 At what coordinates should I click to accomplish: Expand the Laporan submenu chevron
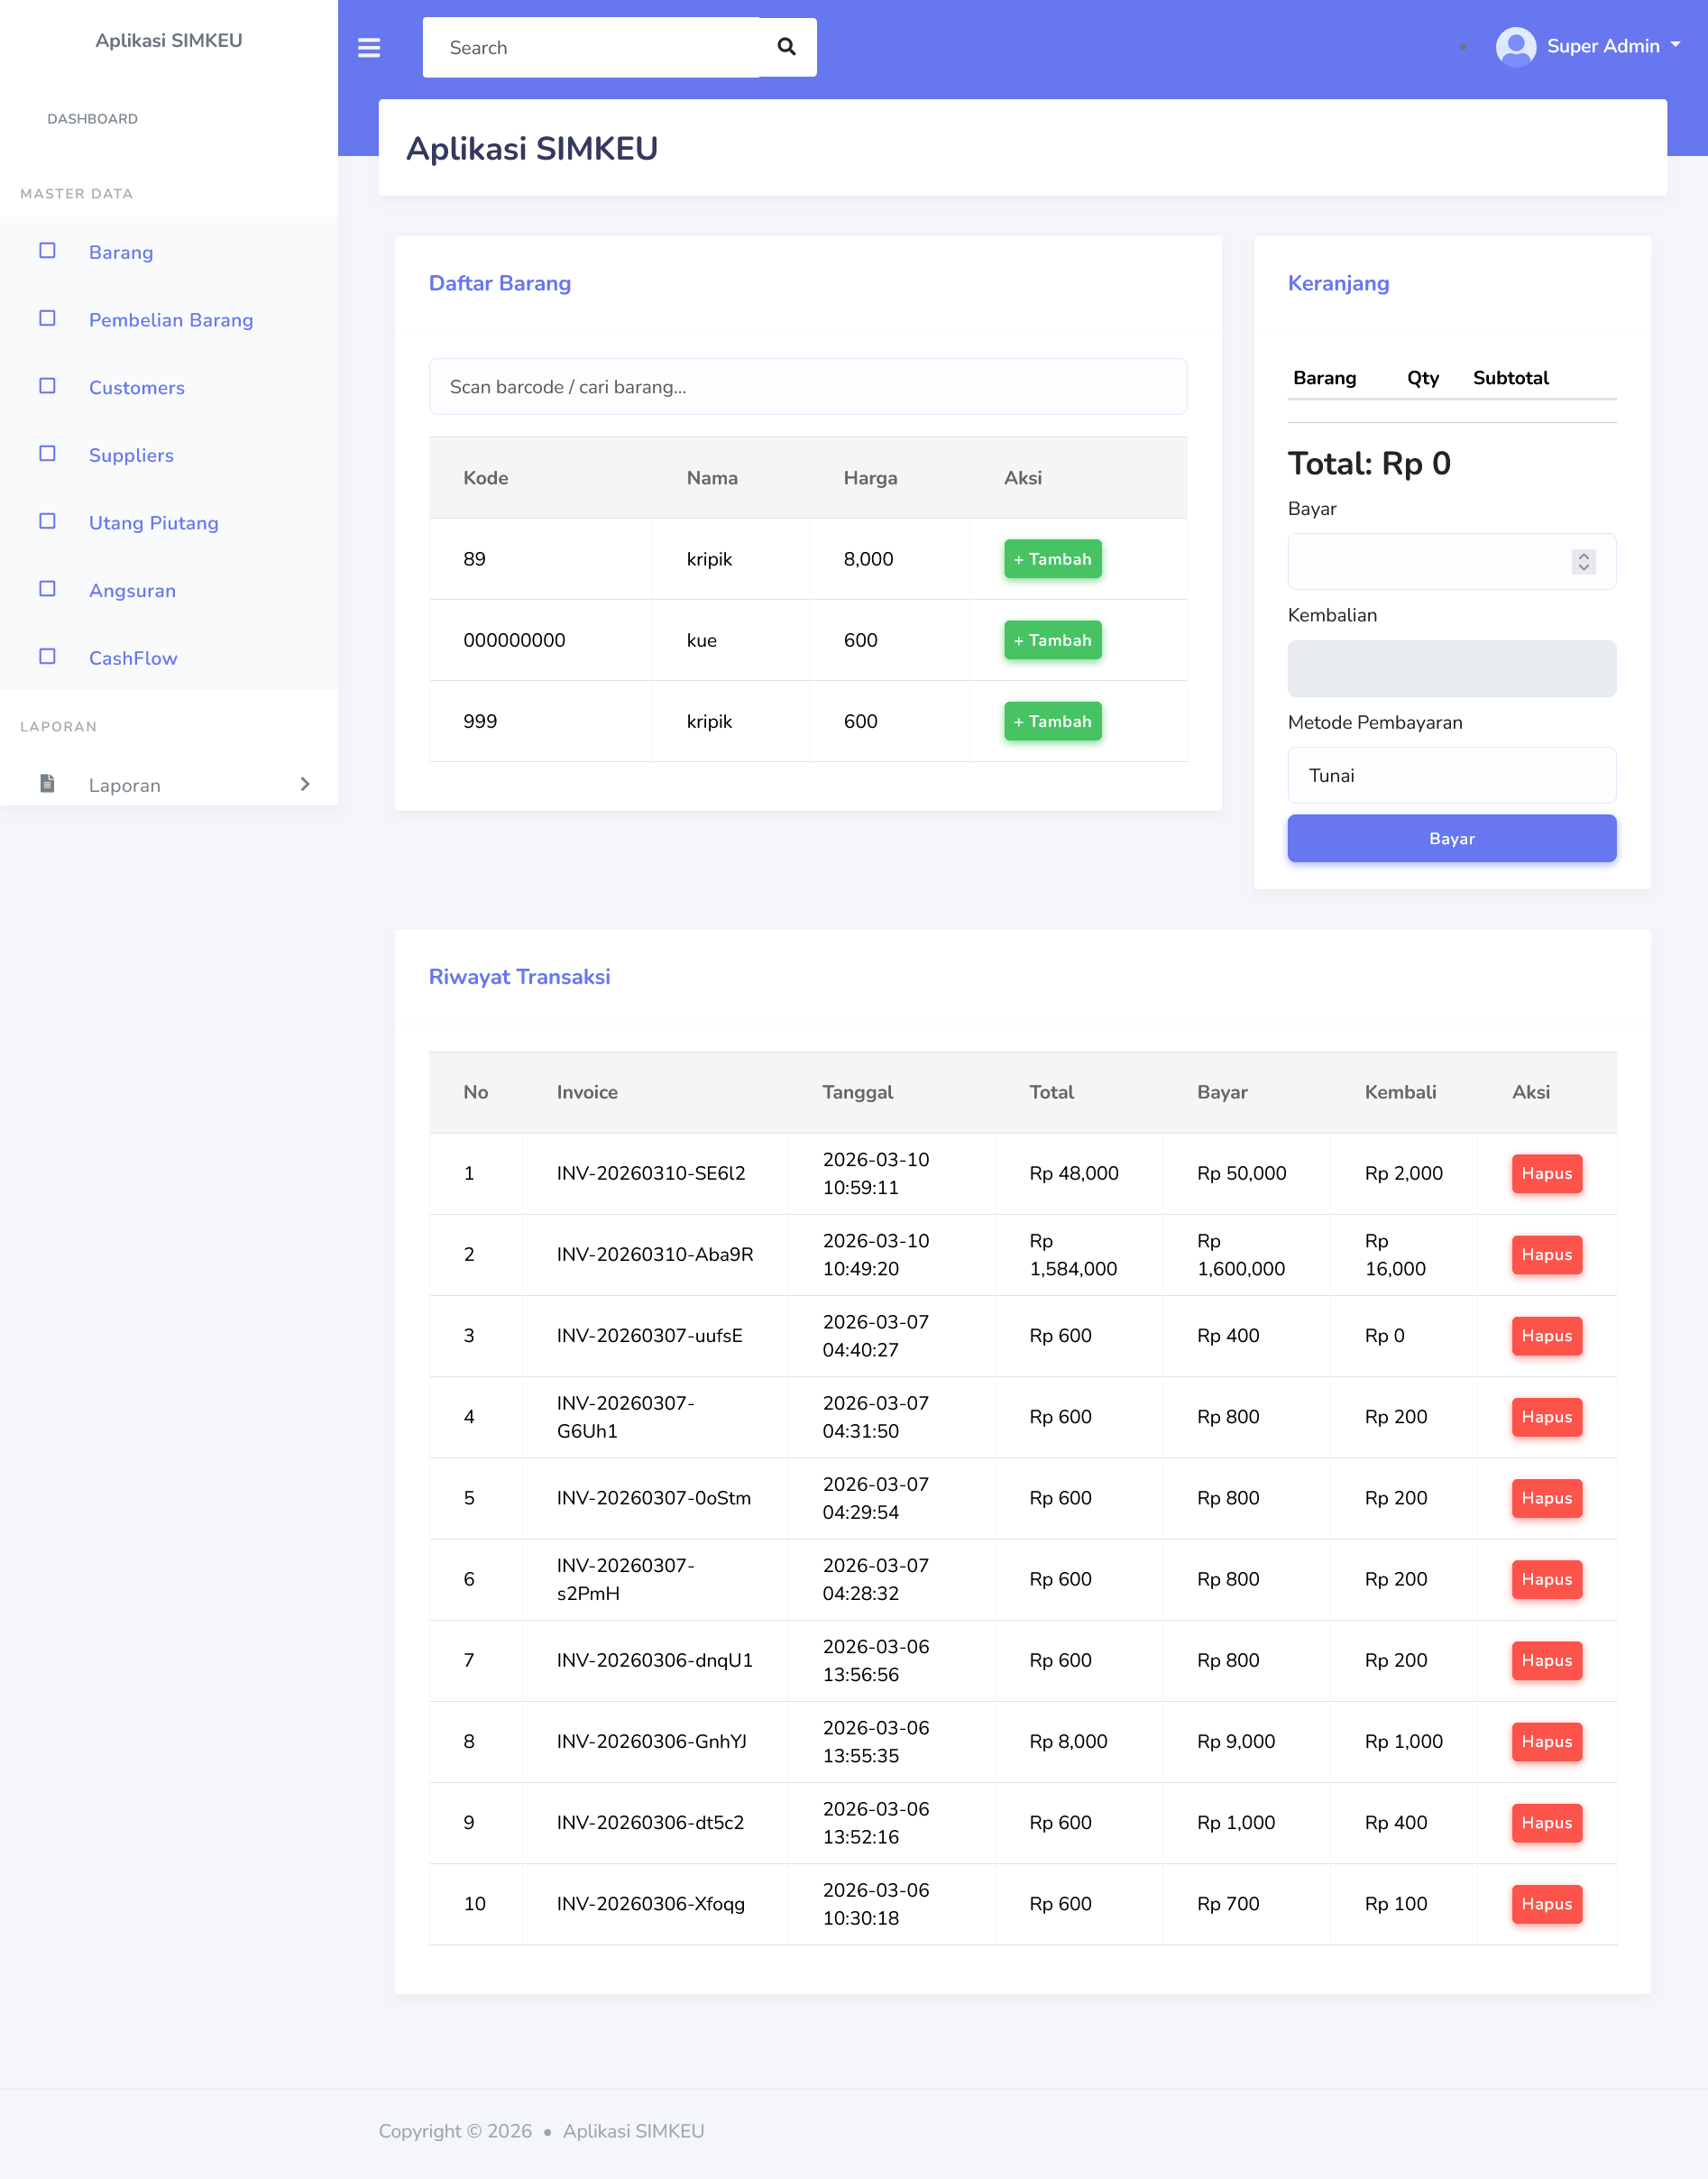click(x=305, y=784)
